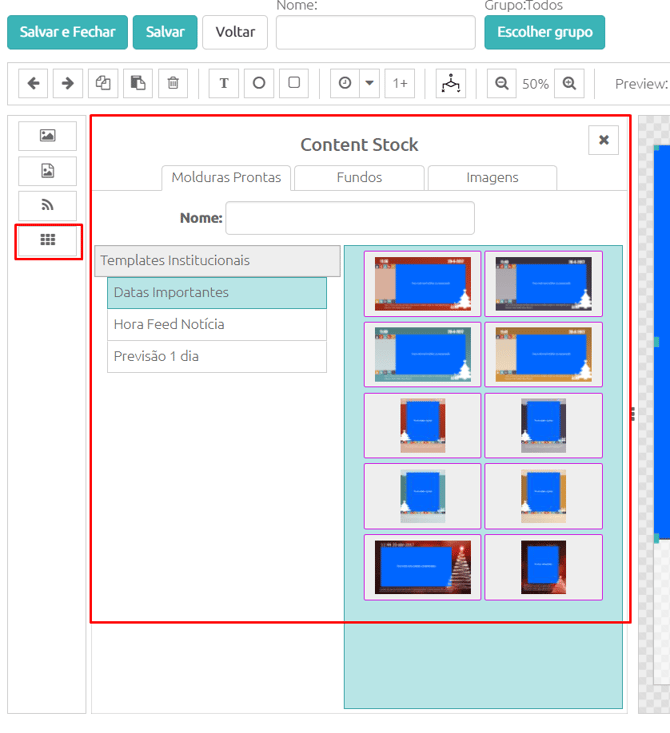Viewport: 670px width, 733px height.
Task: Switch to the Imagens tab
Action: [492, 178]
